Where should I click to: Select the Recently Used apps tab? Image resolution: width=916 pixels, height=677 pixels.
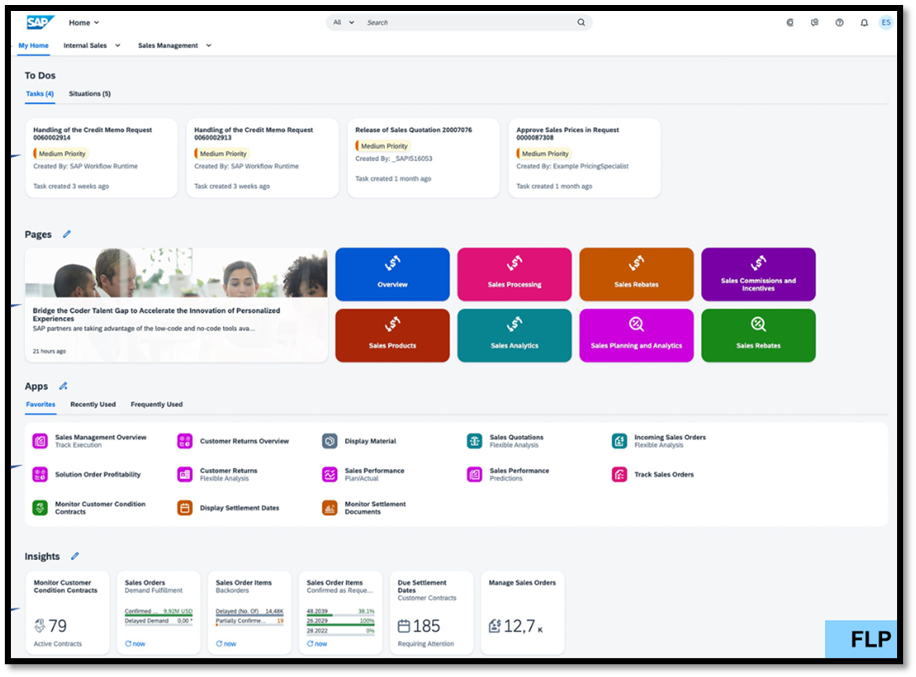(x=92, y=404)
